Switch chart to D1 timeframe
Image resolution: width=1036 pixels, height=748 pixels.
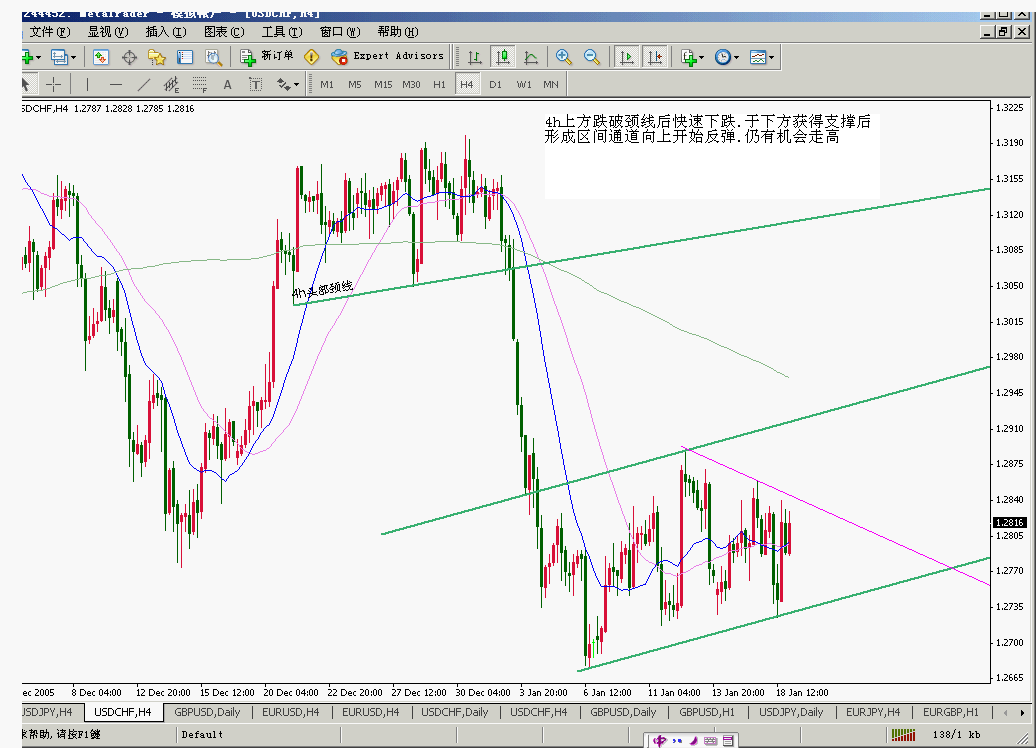[496, 85]
